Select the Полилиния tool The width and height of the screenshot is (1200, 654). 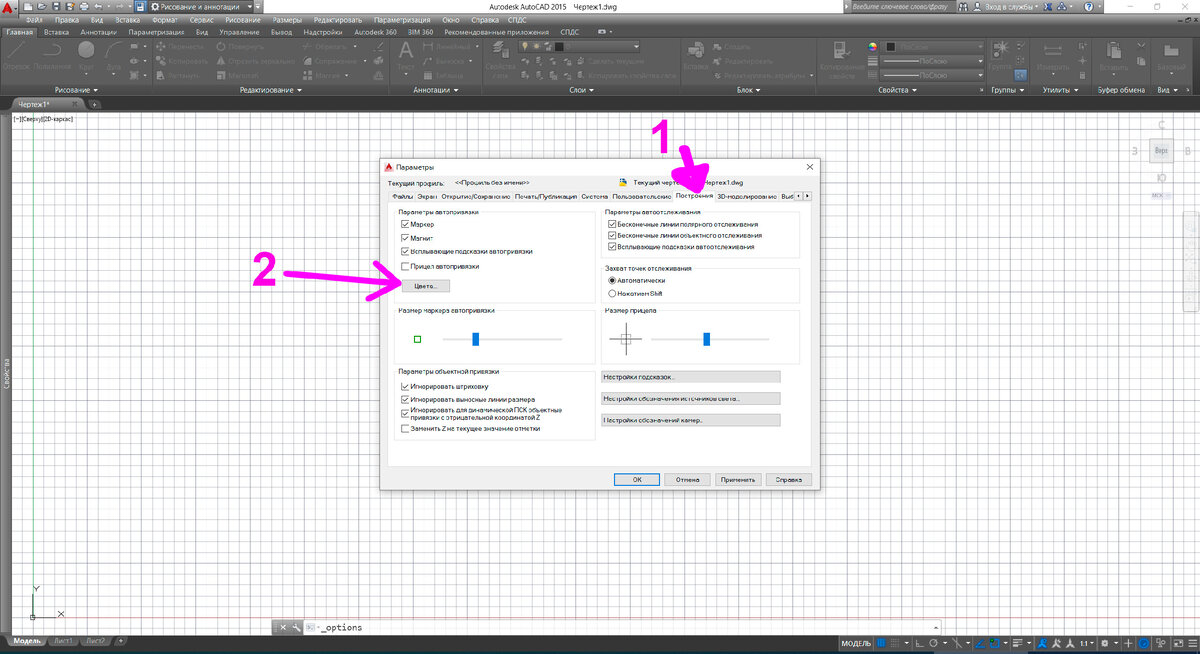(50, 54)
